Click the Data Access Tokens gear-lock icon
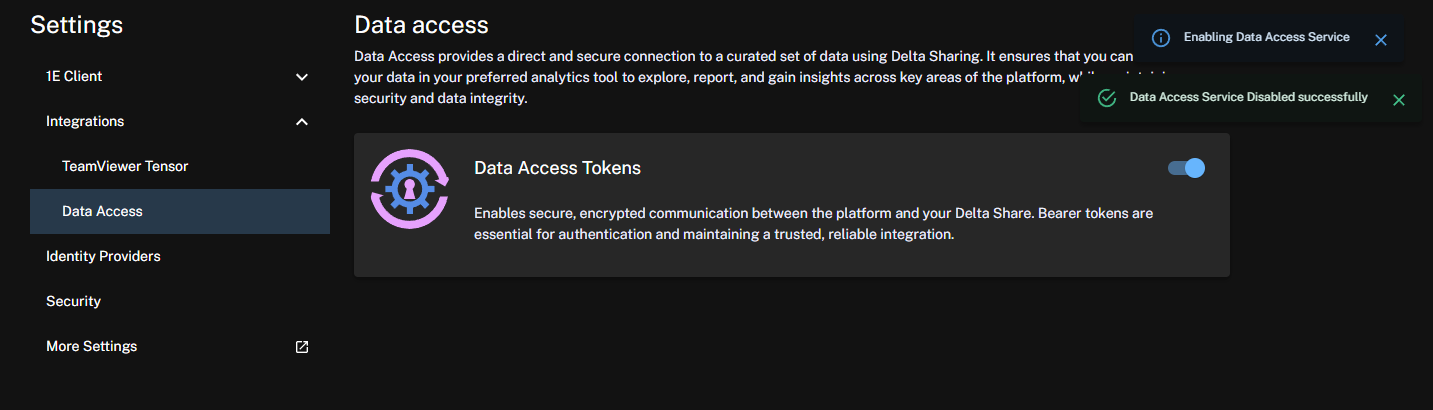This screenshot has width=1433, height=410. (x=410, y=189)
